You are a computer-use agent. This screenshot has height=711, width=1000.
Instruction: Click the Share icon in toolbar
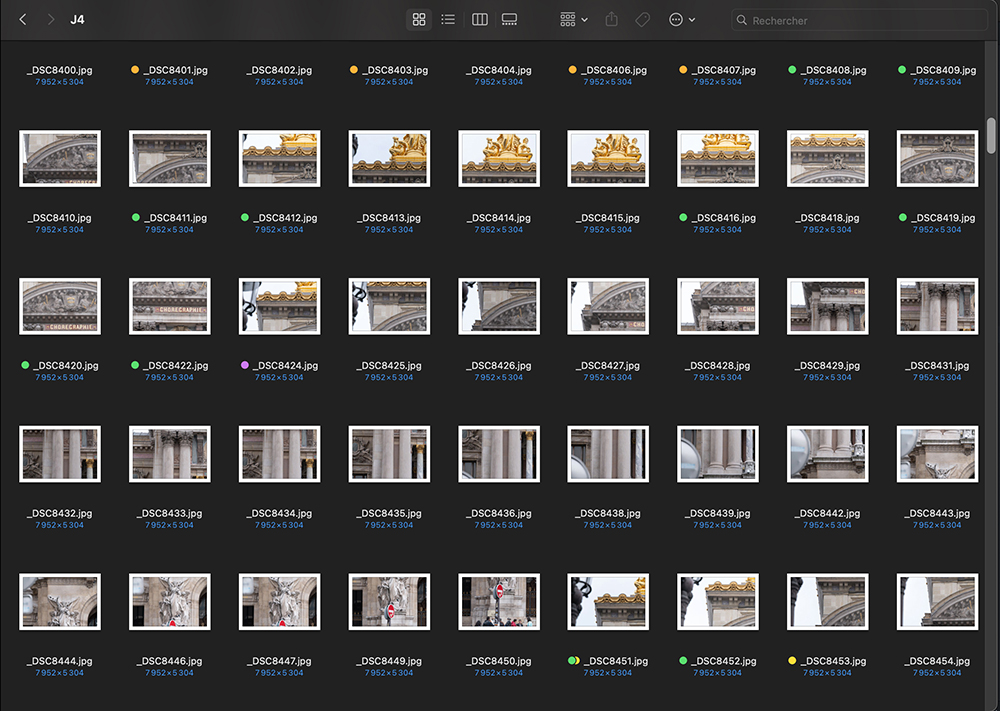[x=612, y=20]
